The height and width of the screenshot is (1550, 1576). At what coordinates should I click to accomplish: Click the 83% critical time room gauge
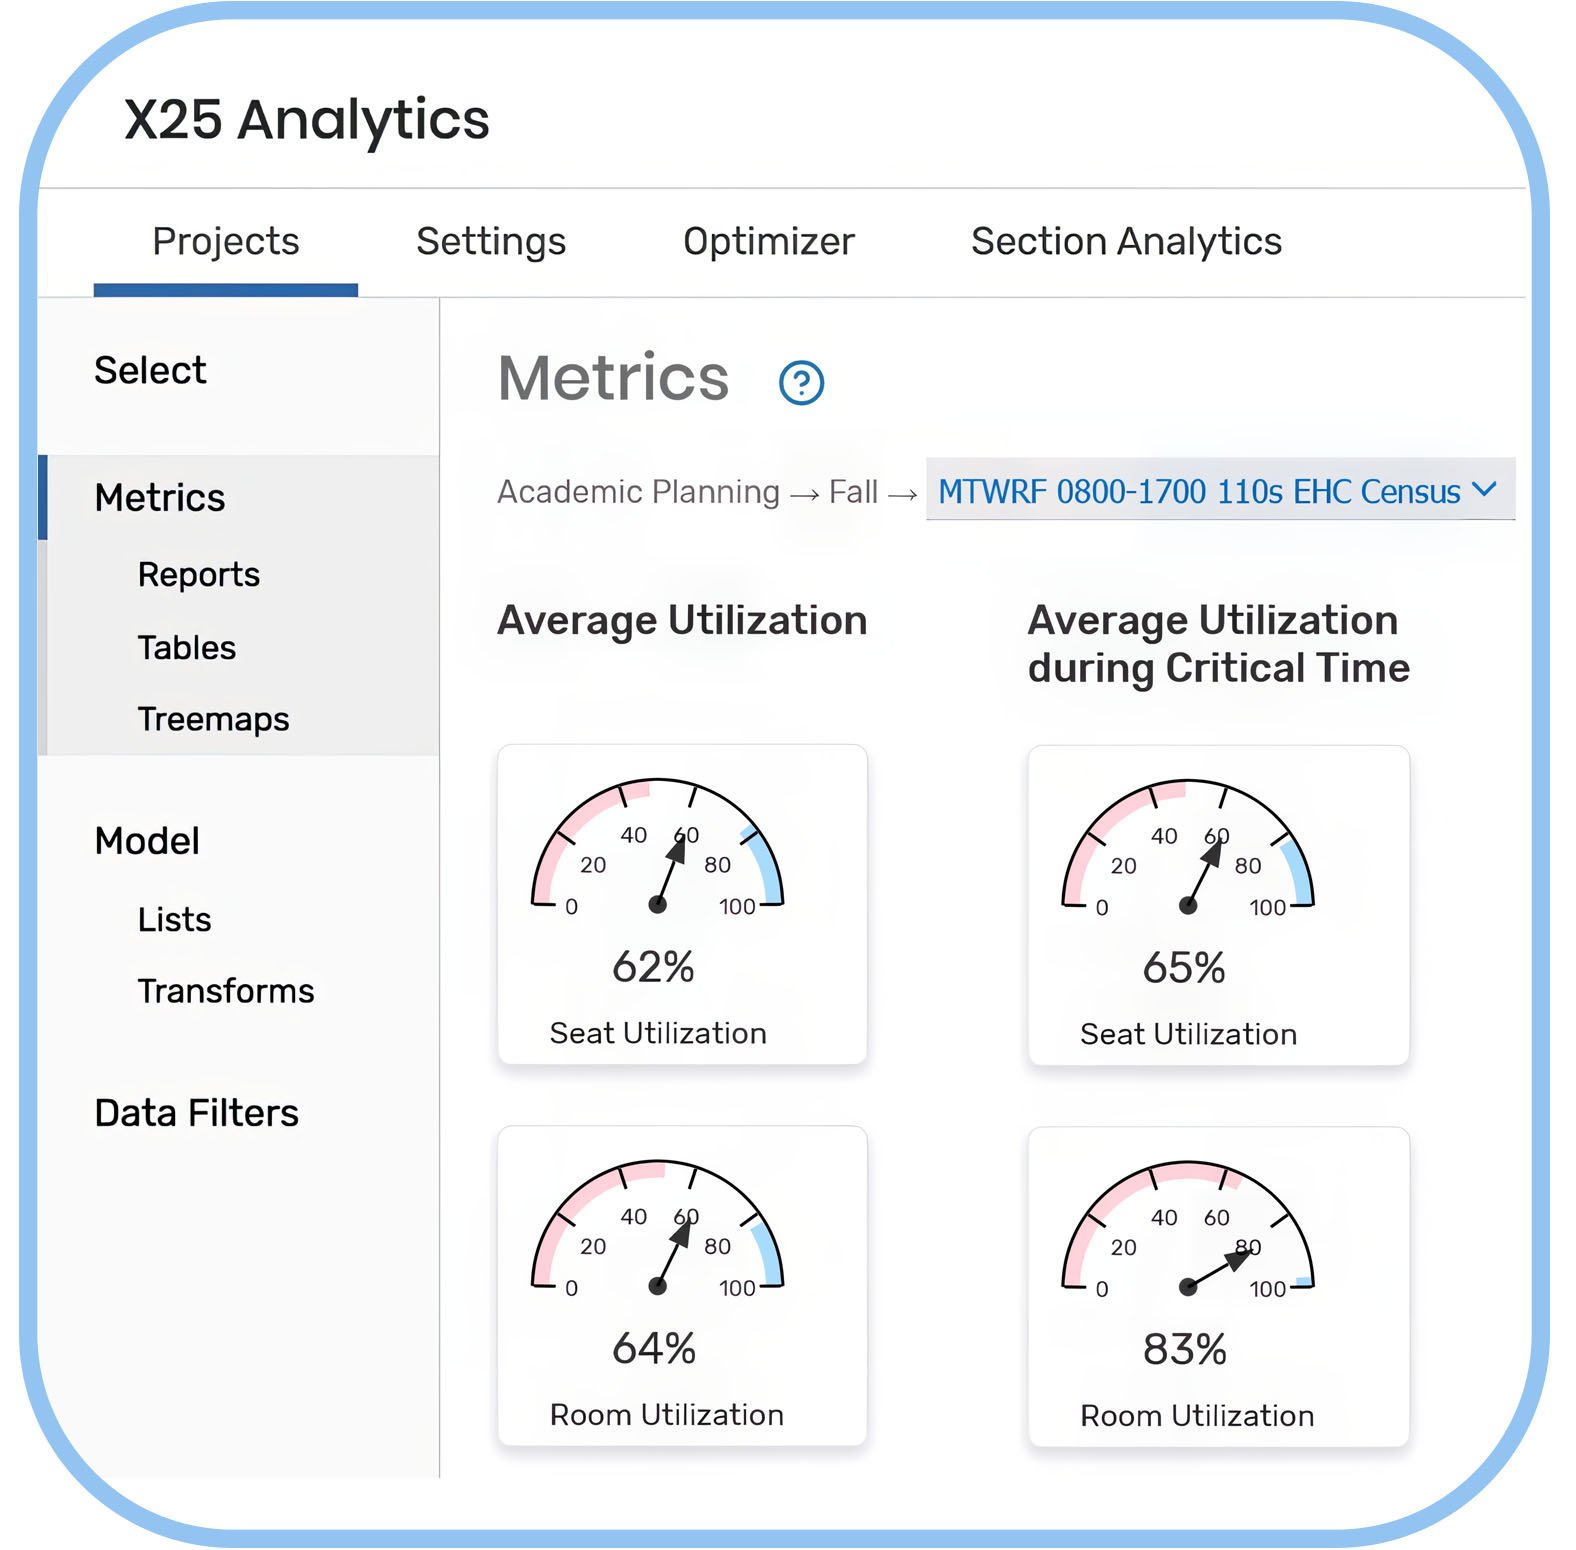click(x=1218, y=1287)
